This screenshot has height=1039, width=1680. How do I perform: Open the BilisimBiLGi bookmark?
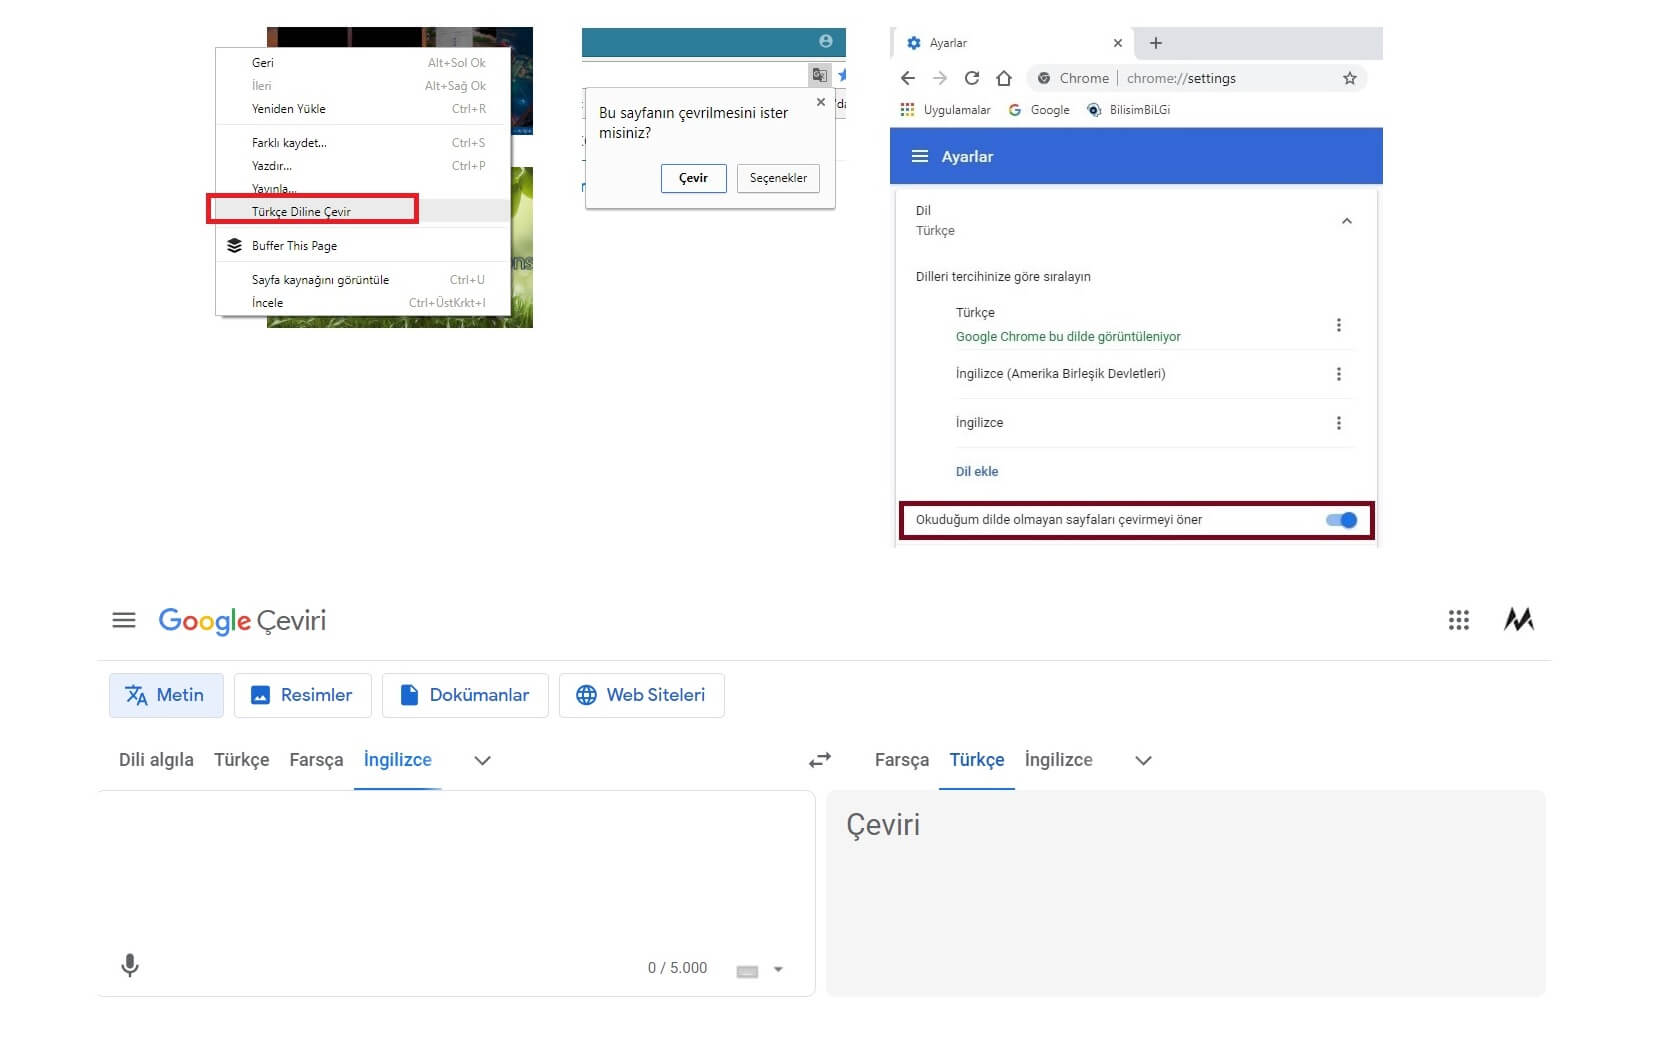pos(1128,110)
